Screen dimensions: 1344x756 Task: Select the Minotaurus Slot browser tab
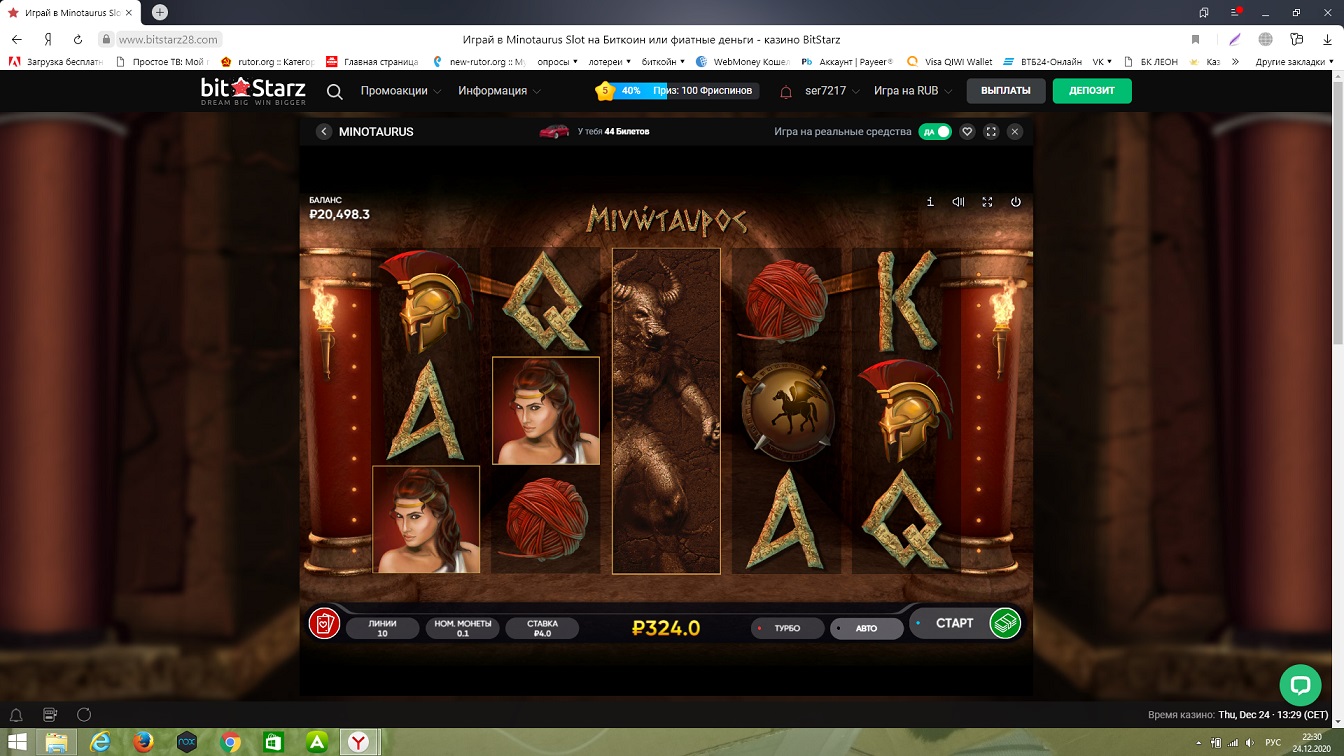(71, 13)
